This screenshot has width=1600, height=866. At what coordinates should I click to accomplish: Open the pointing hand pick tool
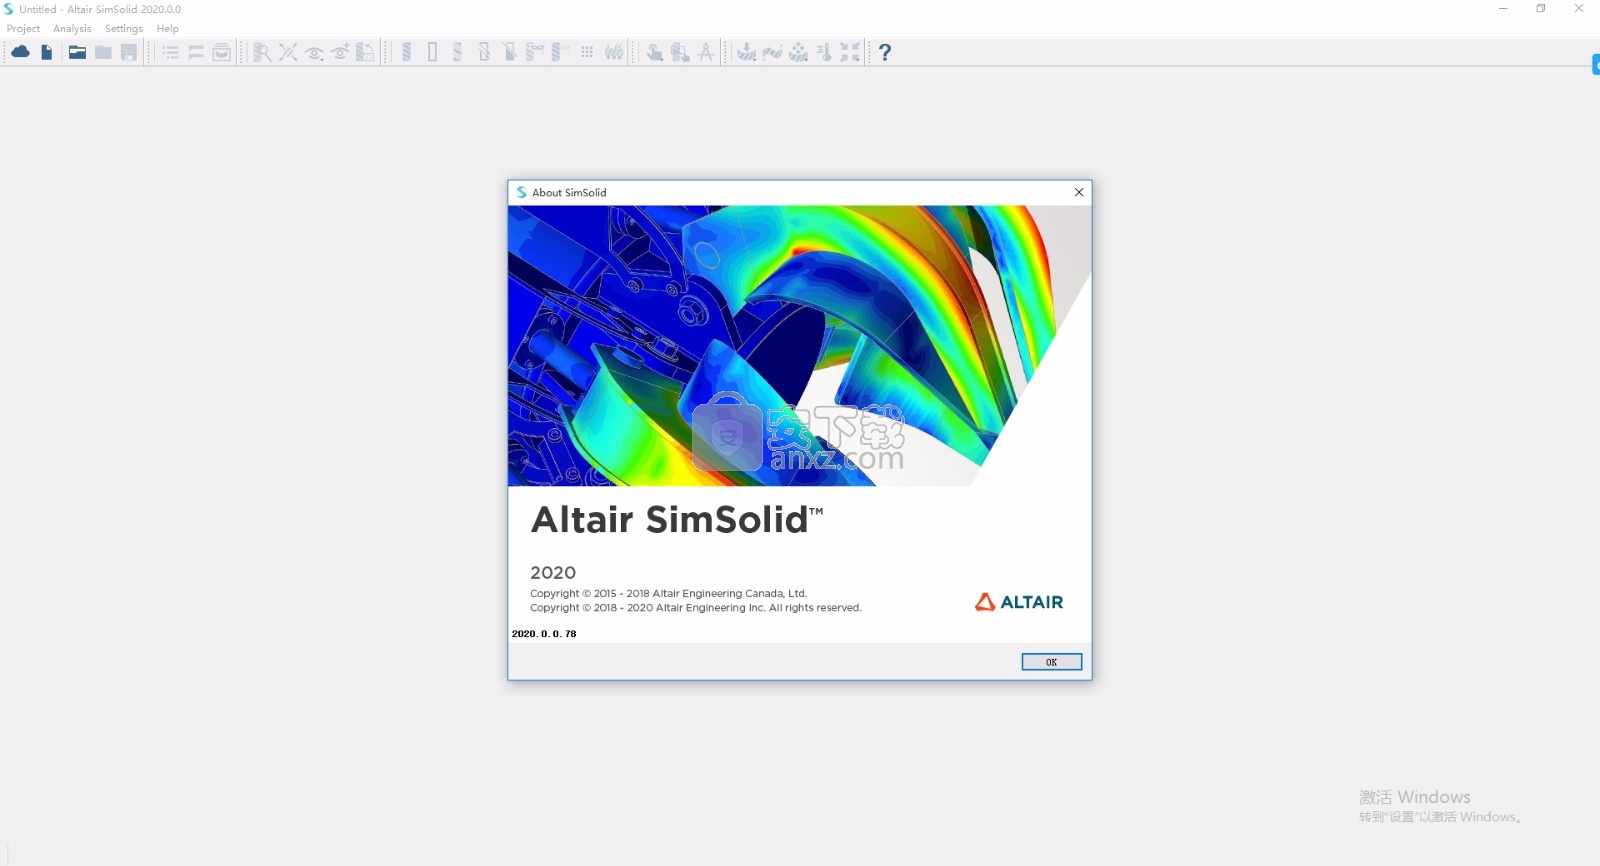point(654,52)
